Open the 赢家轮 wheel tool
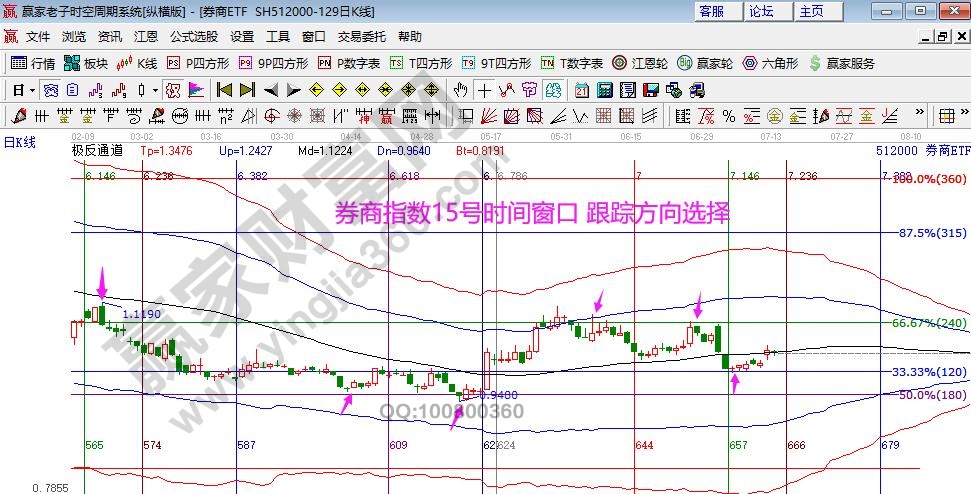The height and width of the screenshot is (494, 971). click(705, 63)
